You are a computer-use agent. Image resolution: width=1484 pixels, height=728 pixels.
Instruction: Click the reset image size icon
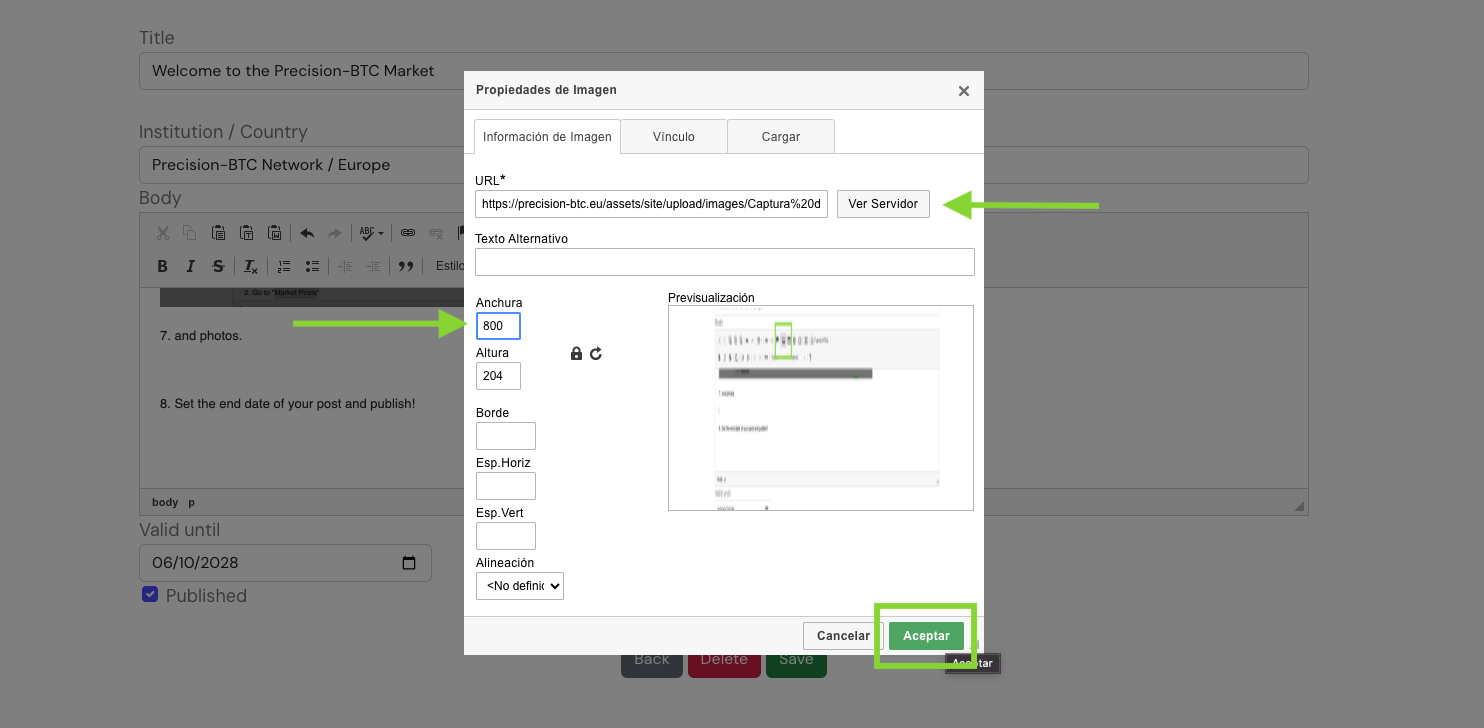[x=596, y=354]
